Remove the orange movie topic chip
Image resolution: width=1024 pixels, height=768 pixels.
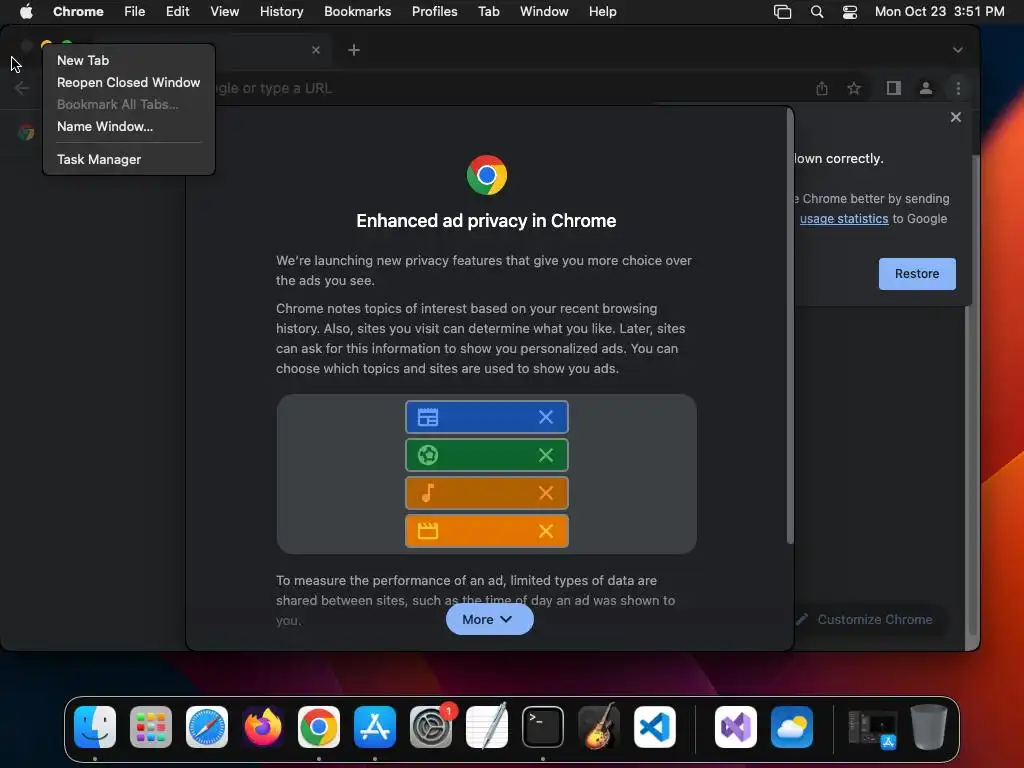(546, 530)
